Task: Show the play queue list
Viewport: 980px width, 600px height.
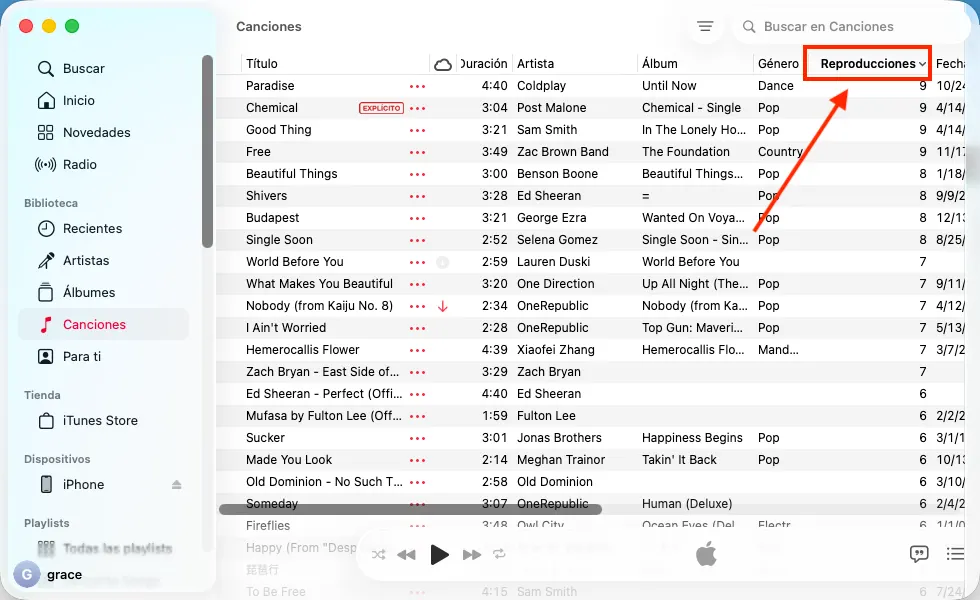Action: [955, 554]
